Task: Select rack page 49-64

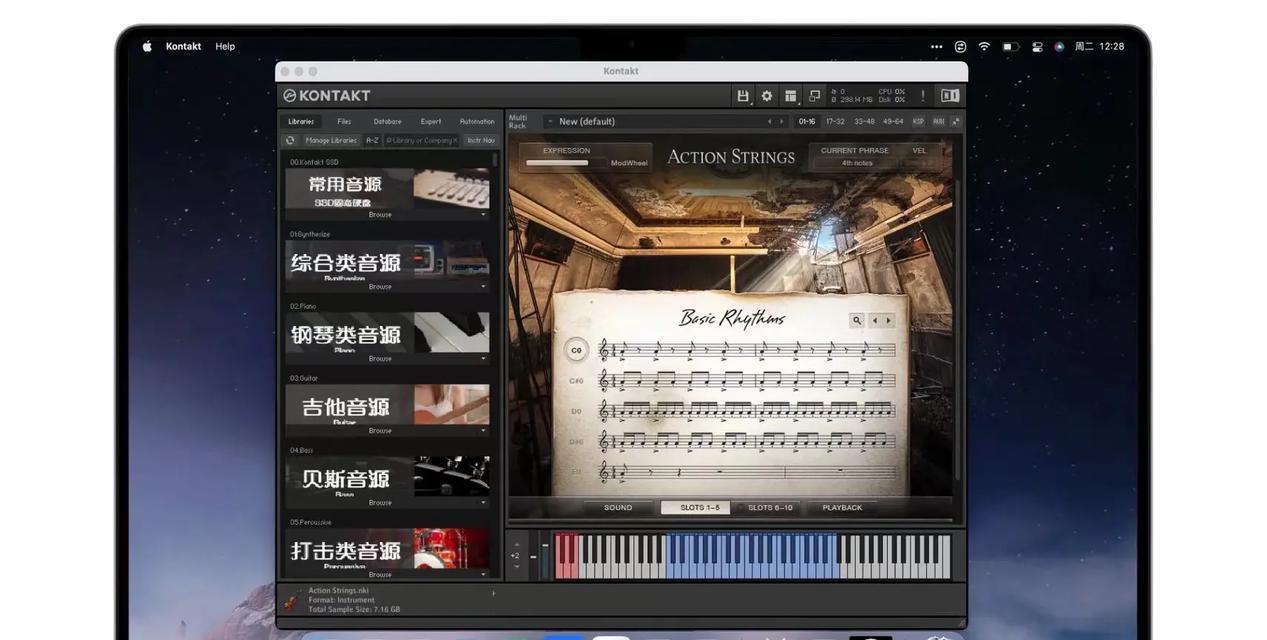Action: (x=893, y=121)
